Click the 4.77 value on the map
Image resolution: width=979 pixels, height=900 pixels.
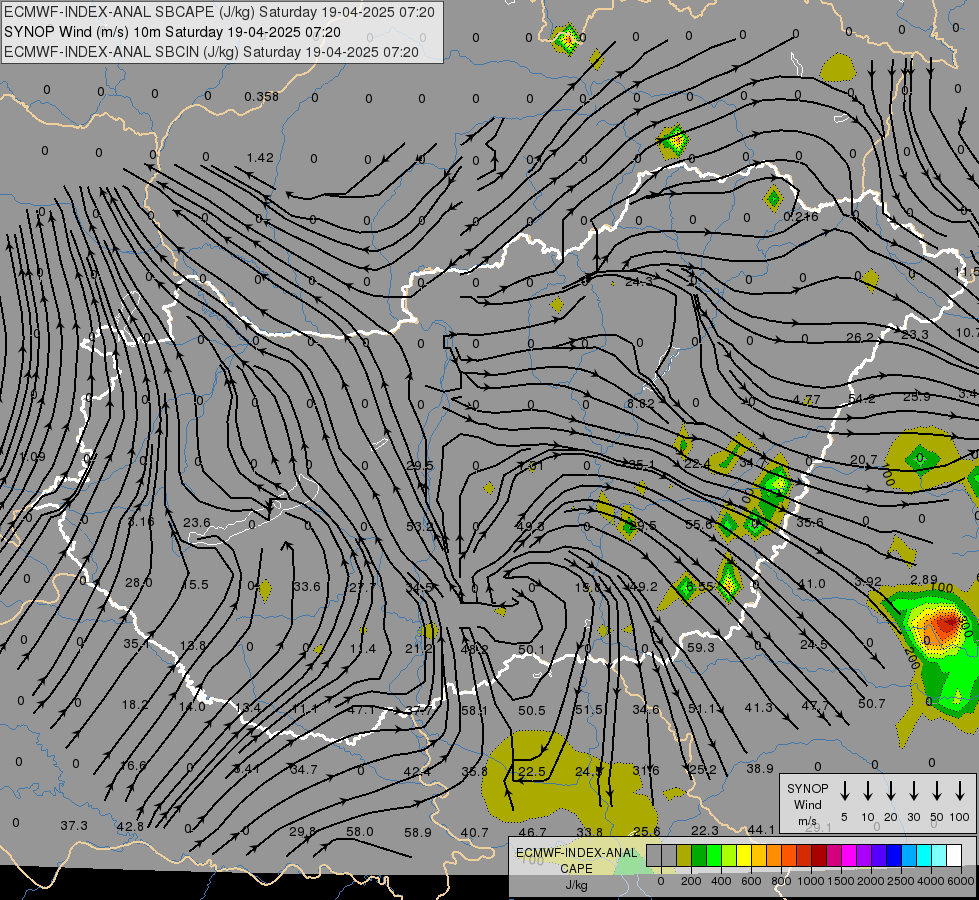807,399
